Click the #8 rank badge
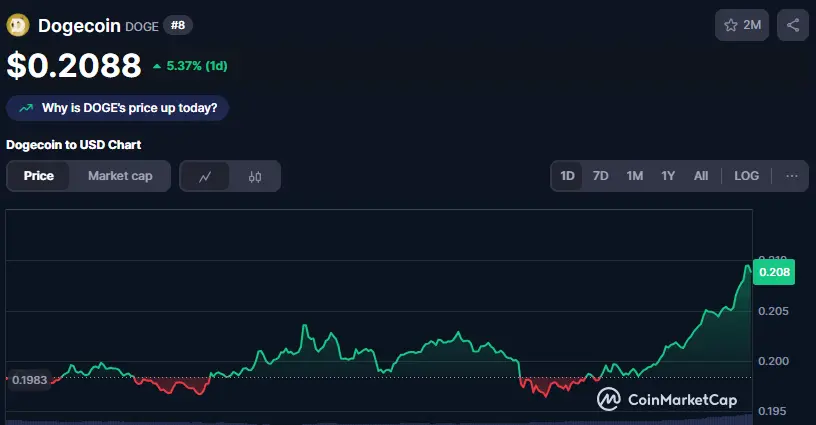 pos(178,25)
